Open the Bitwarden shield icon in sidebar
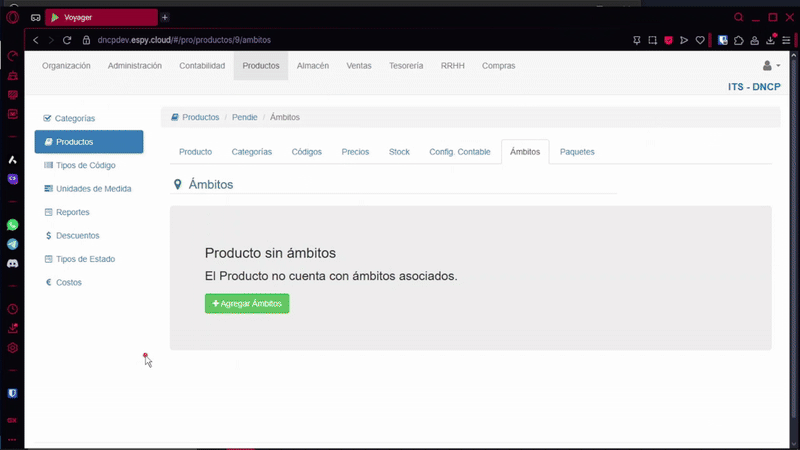 tap(13, 394)
